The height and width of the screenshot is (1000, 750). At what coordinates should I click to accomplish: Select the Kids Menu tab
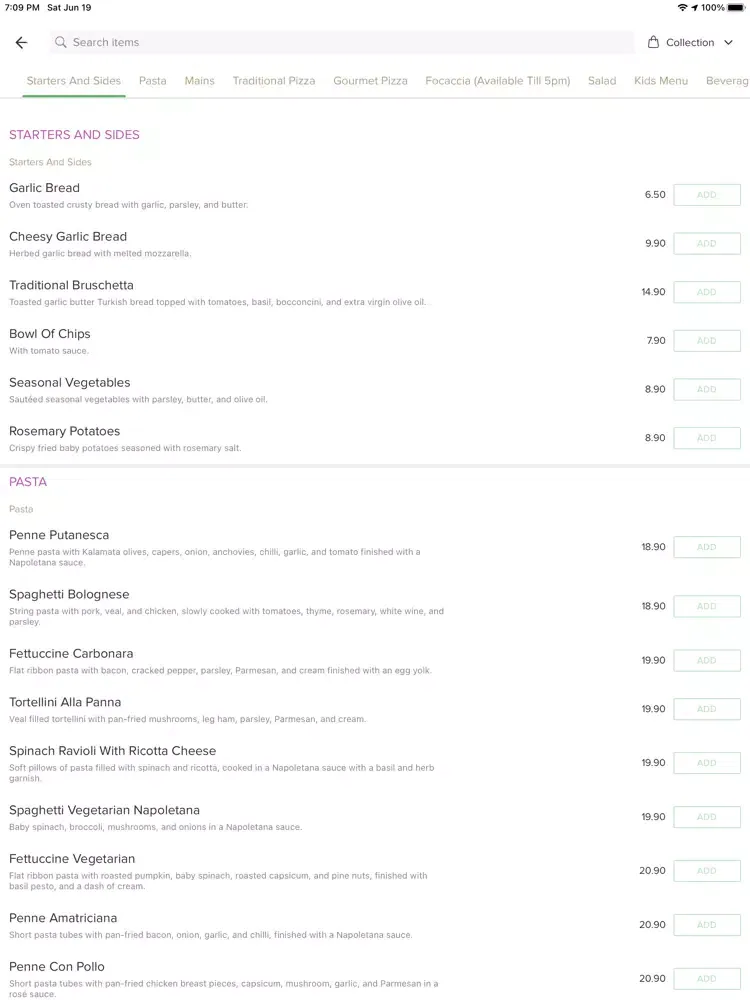(661, 81)
